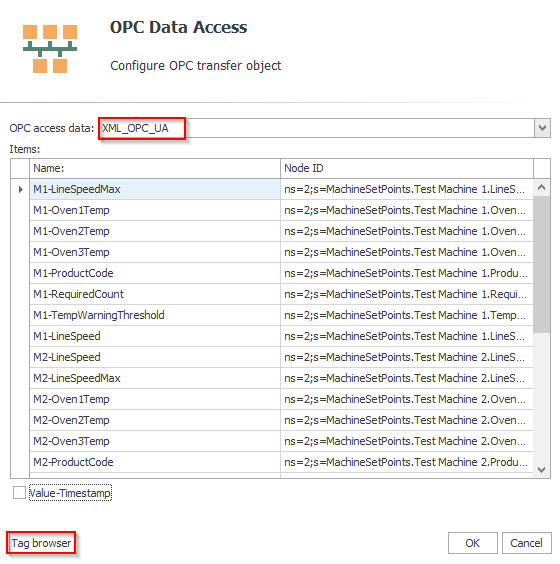Select the M1-RequiredCount name cell

(x=155, y=294)
